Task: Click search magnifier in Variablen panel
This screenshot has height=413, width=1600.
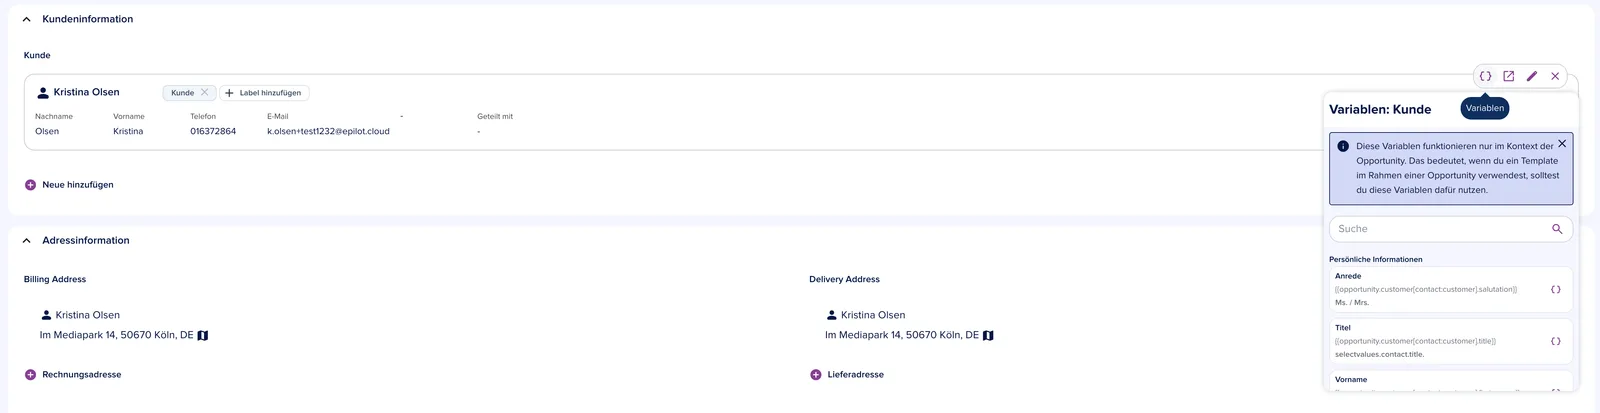Action: [x=1557, y=229]
